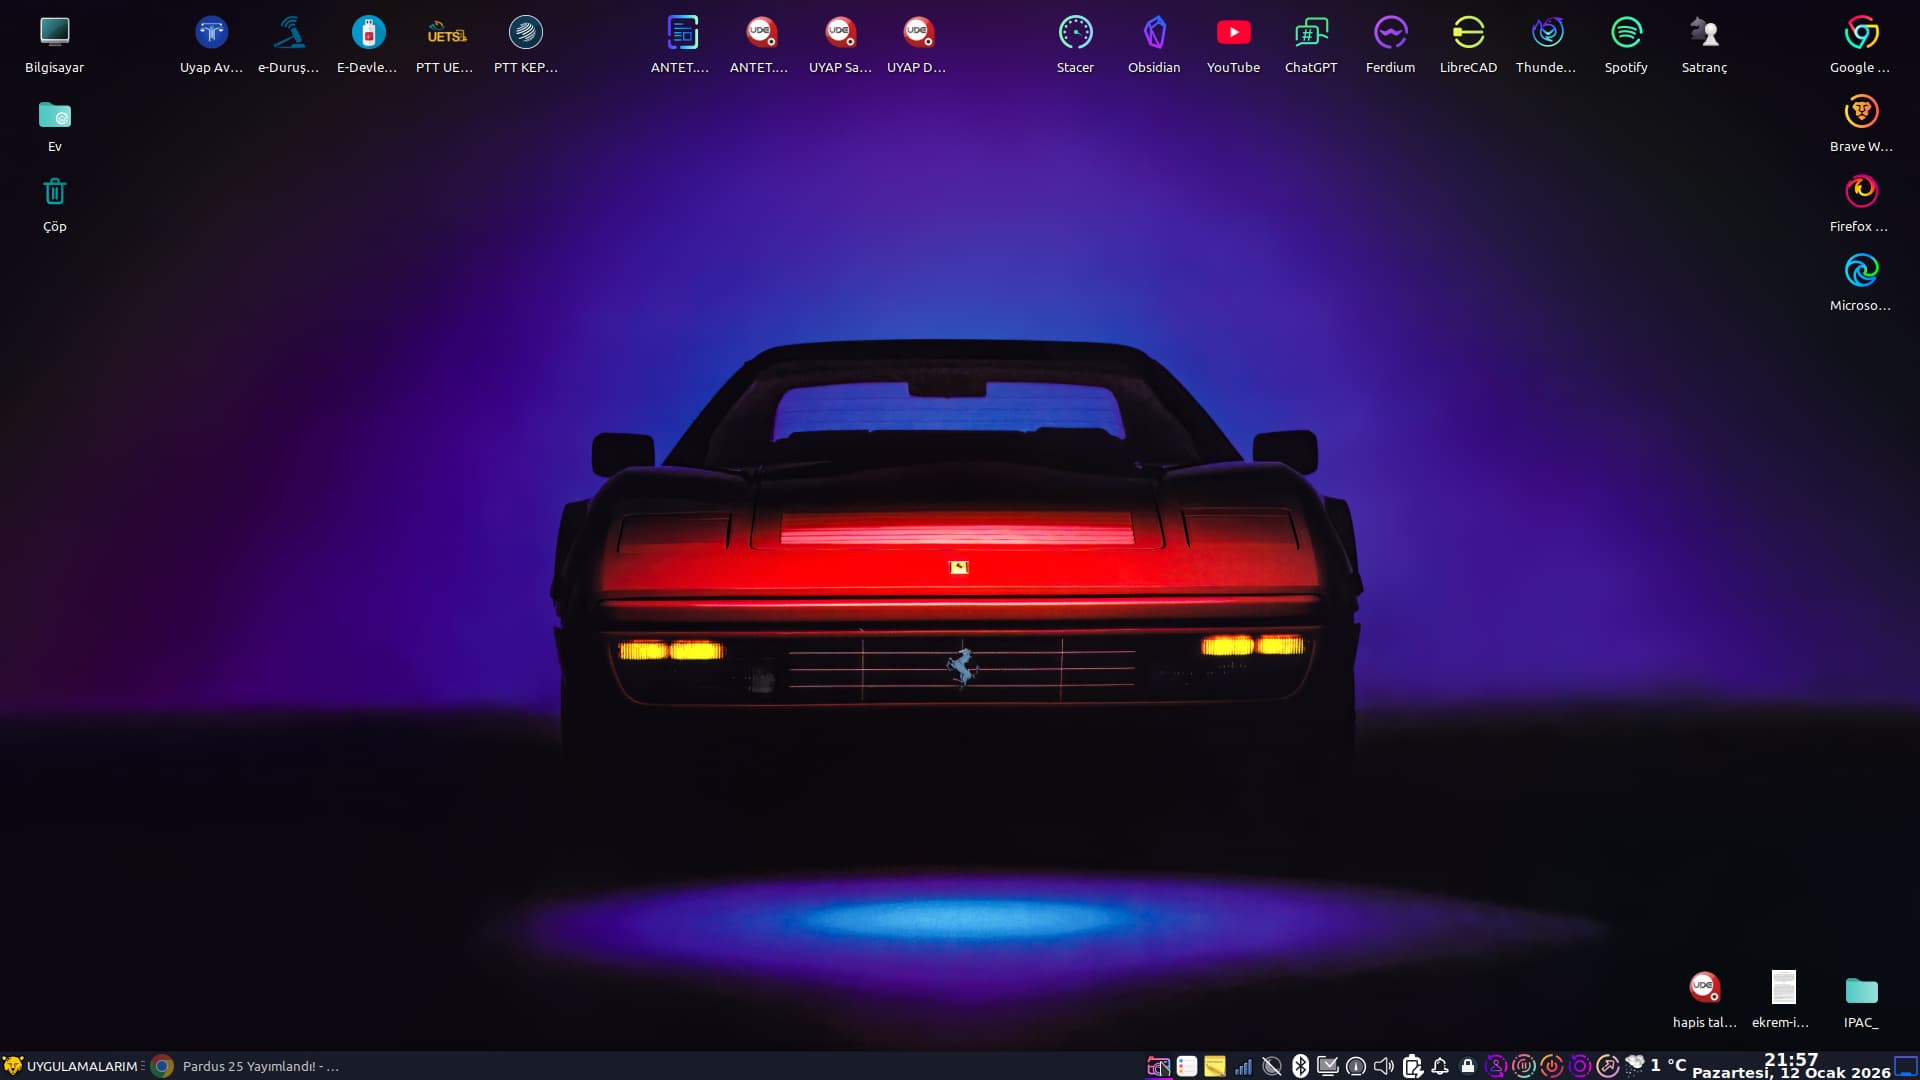Open the network signal tray indicator
The width and height of the screenshot is (1920, 1080).
(1243, 1066)
